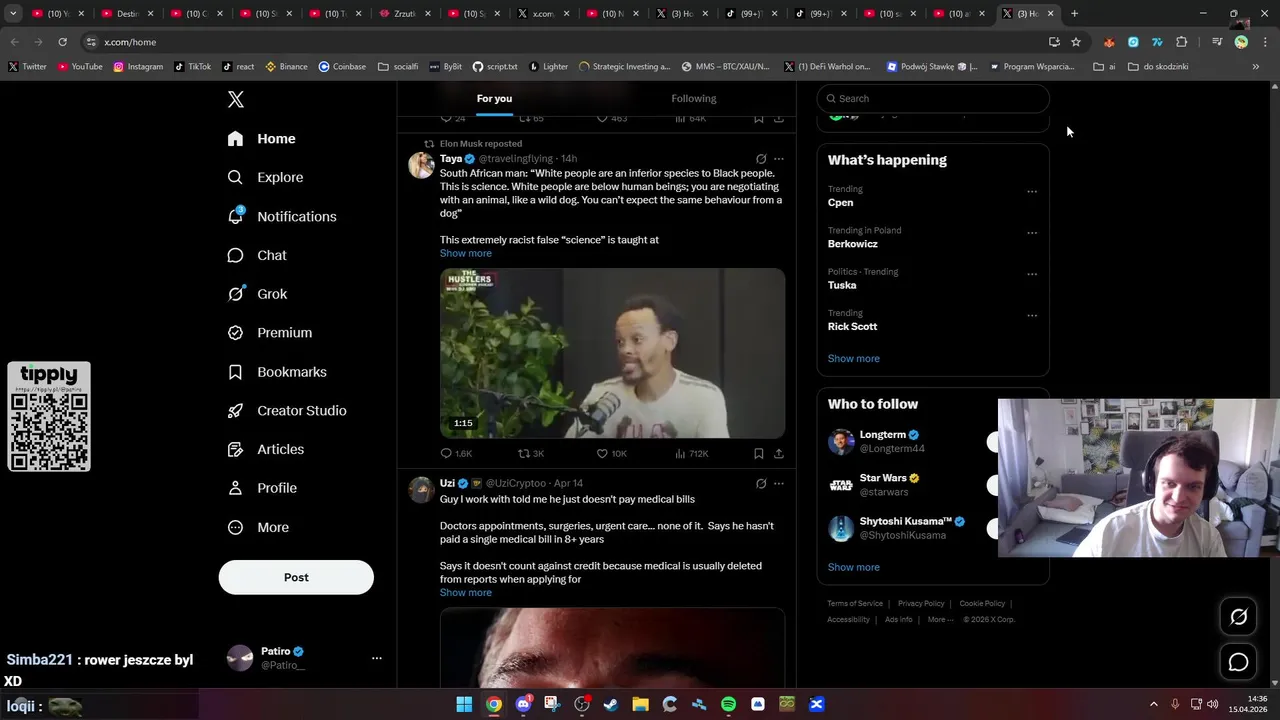Open the YouTube bookmark
This screenshot has width=1280, height=720.
point(80,67)
